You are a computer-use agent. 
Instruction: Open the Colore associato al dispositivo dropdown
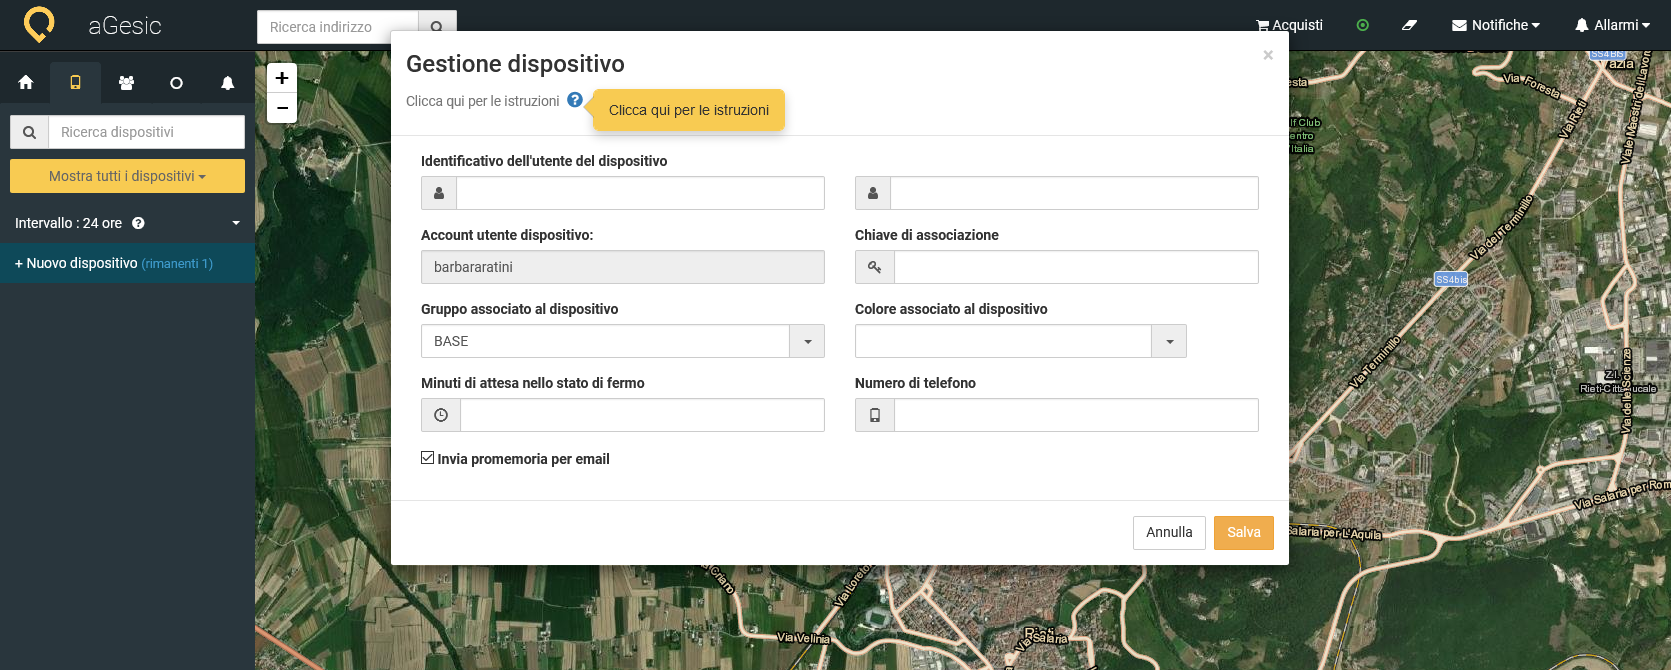pyautogui.click(x=1169, y=341)
